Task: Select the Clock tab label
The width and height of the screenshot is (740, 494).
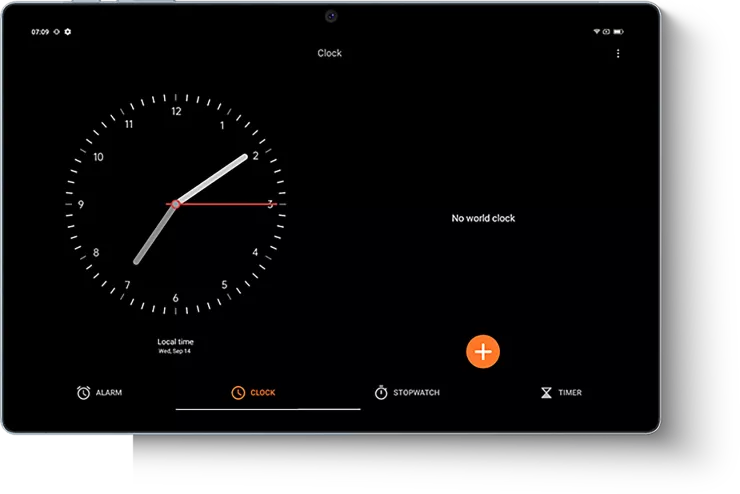Action: pos(263,393)
